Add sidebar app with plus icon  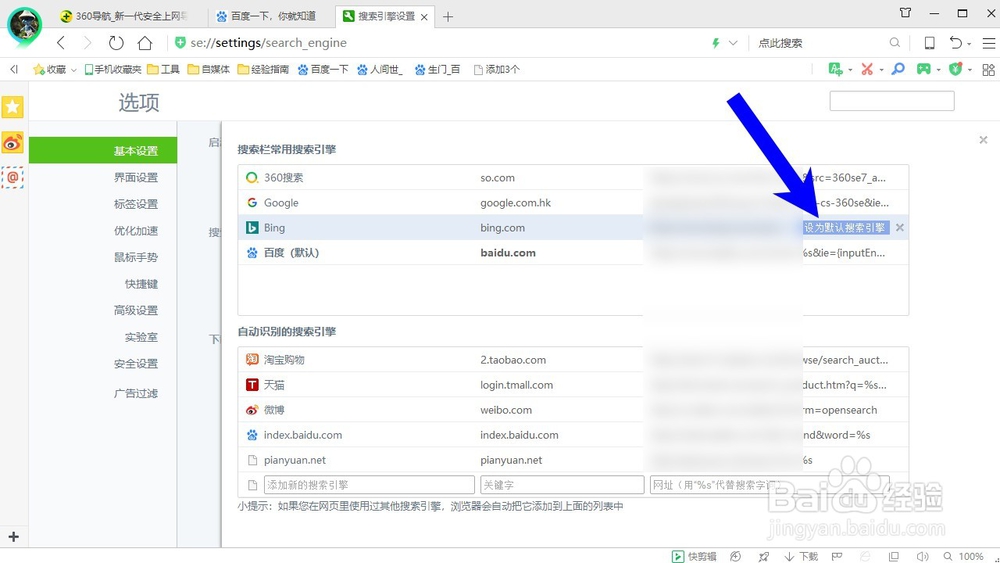point(13,536)
